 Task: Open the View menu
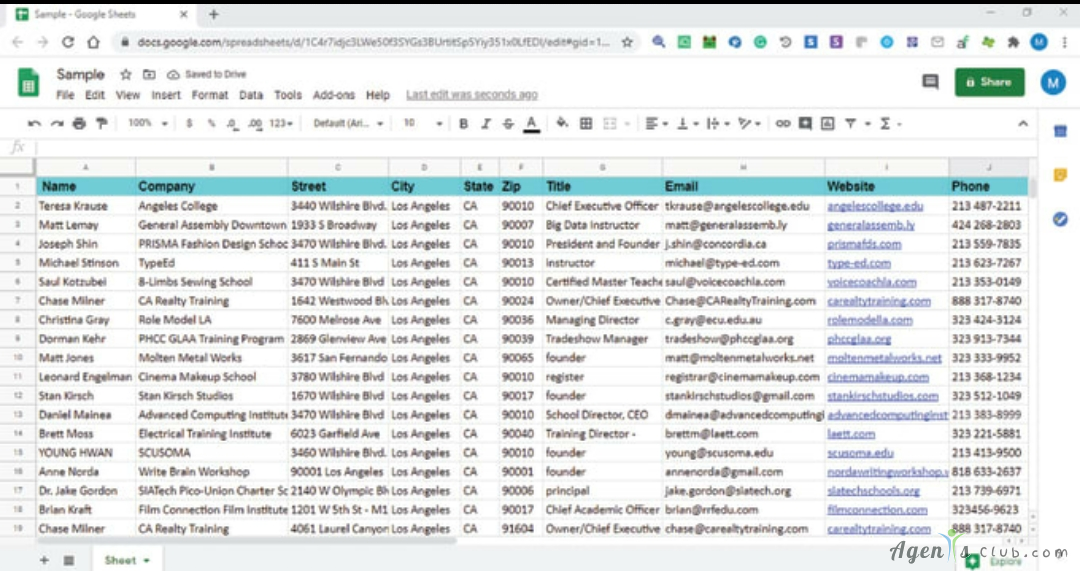click(127, 95)
